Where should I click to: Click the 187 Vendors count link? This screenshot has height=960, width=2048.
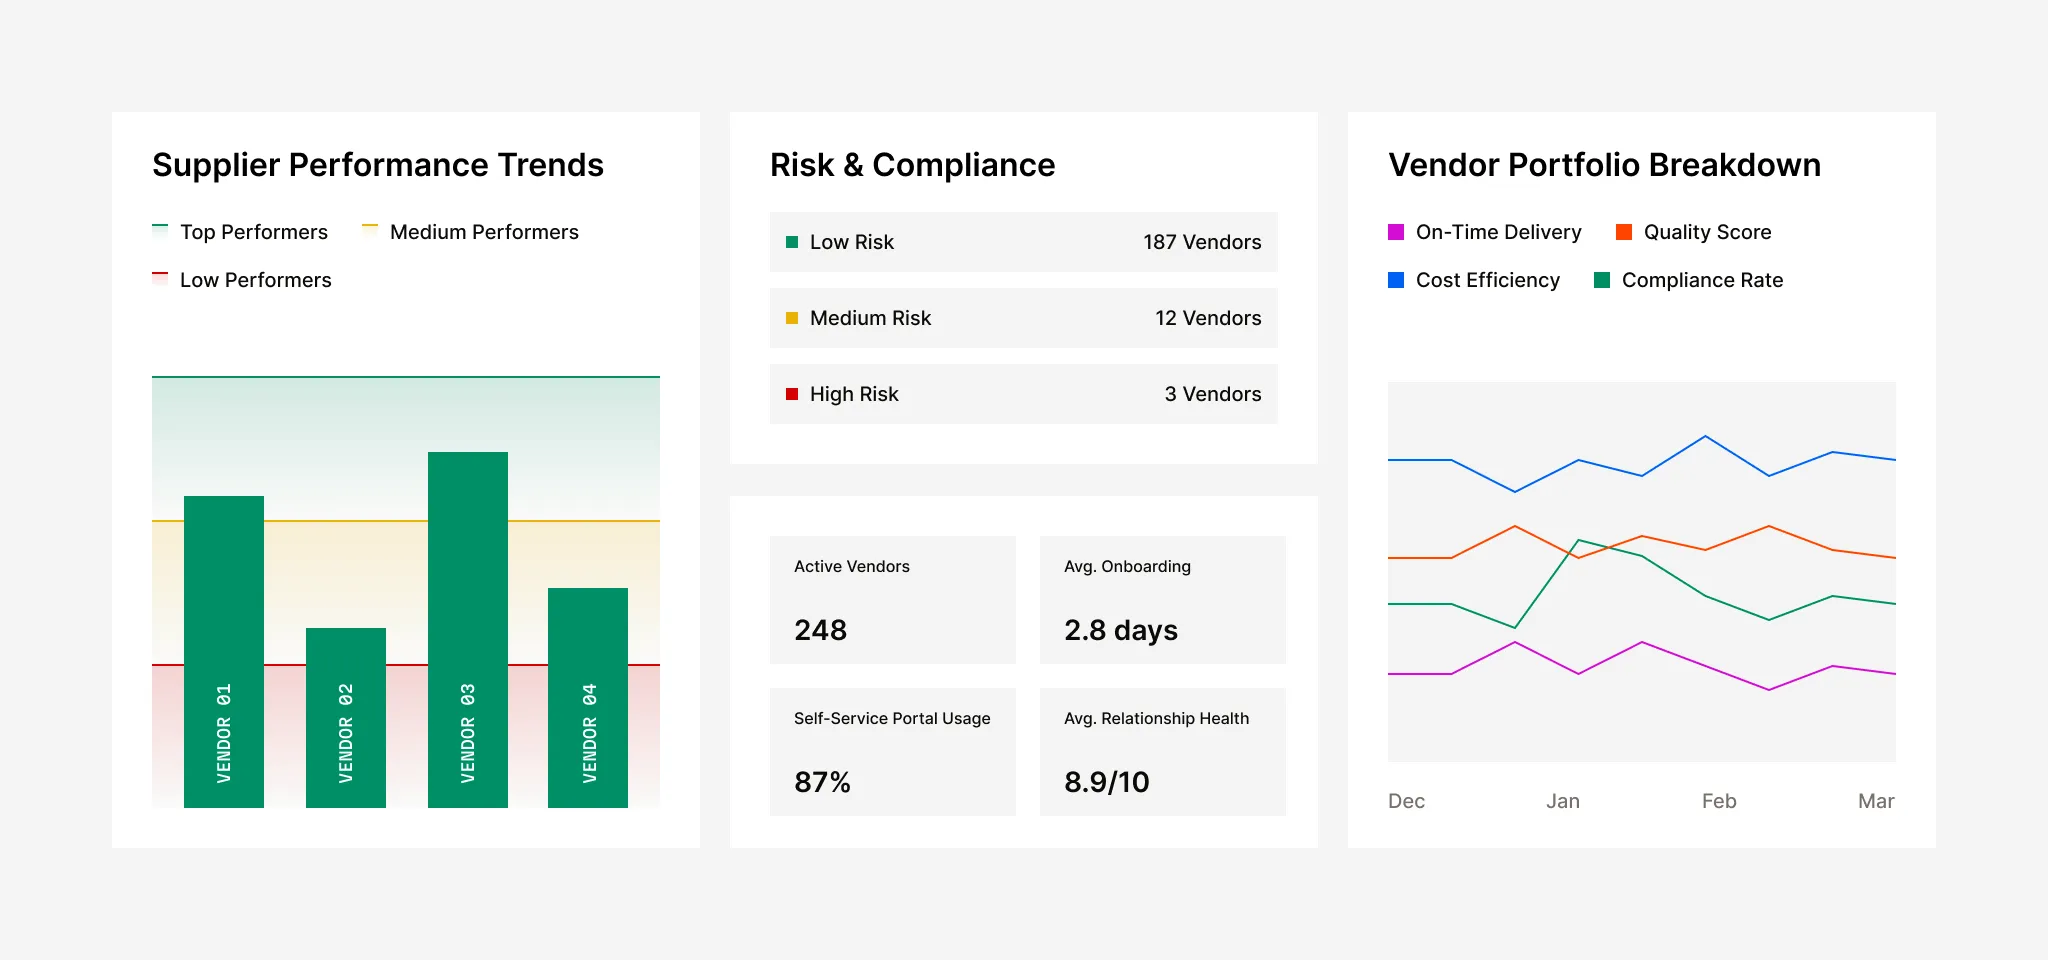[x=1202, y=242]
